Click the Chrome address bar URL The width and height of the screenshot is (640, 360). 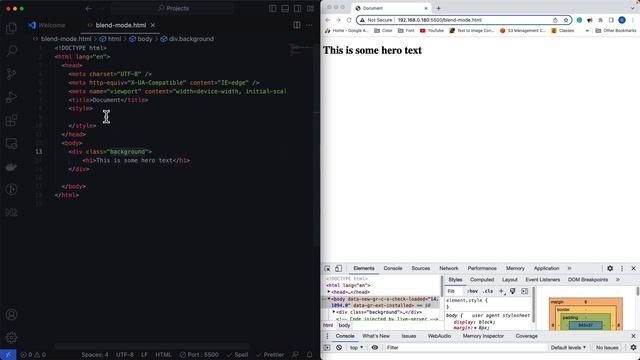440,20
